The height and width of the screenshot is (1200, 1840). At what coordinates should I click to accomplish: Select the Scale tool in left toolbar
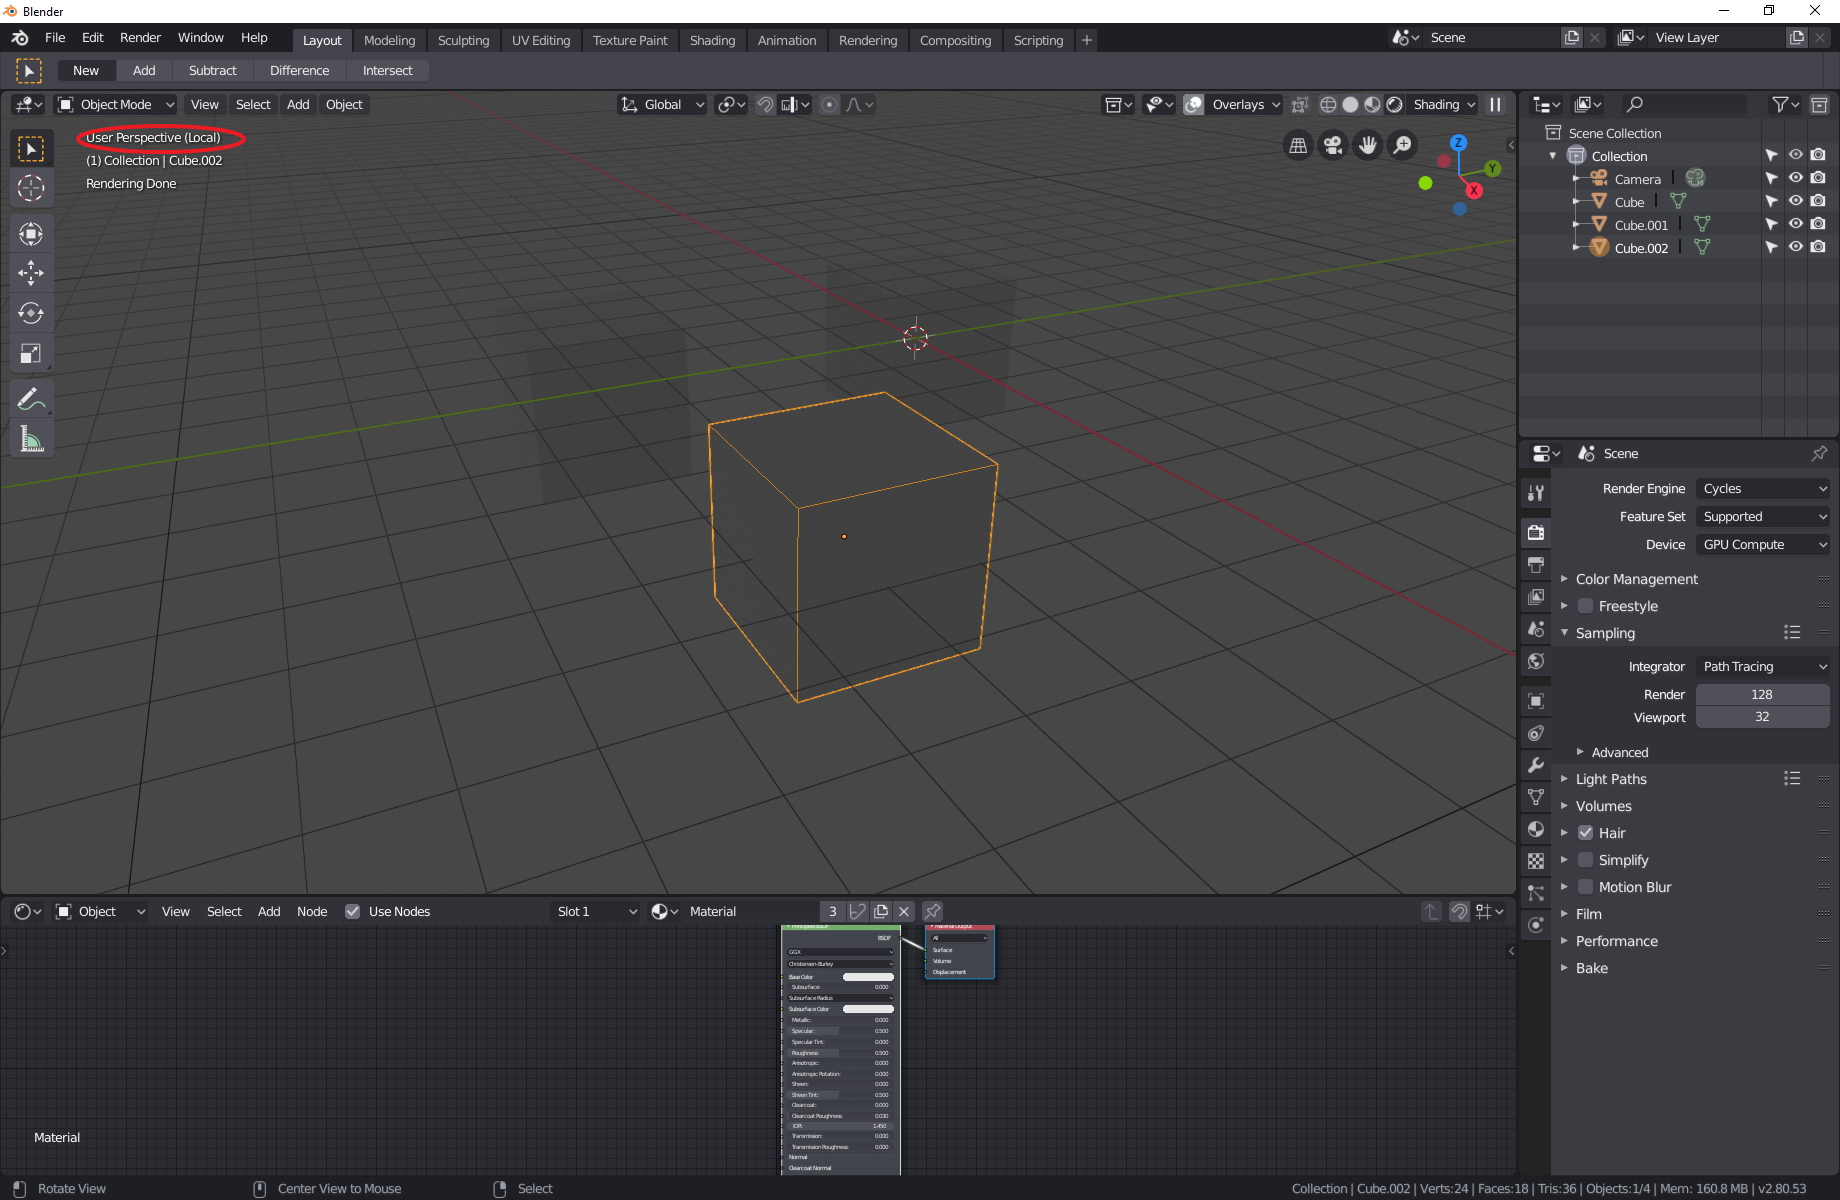coord(31,353)
